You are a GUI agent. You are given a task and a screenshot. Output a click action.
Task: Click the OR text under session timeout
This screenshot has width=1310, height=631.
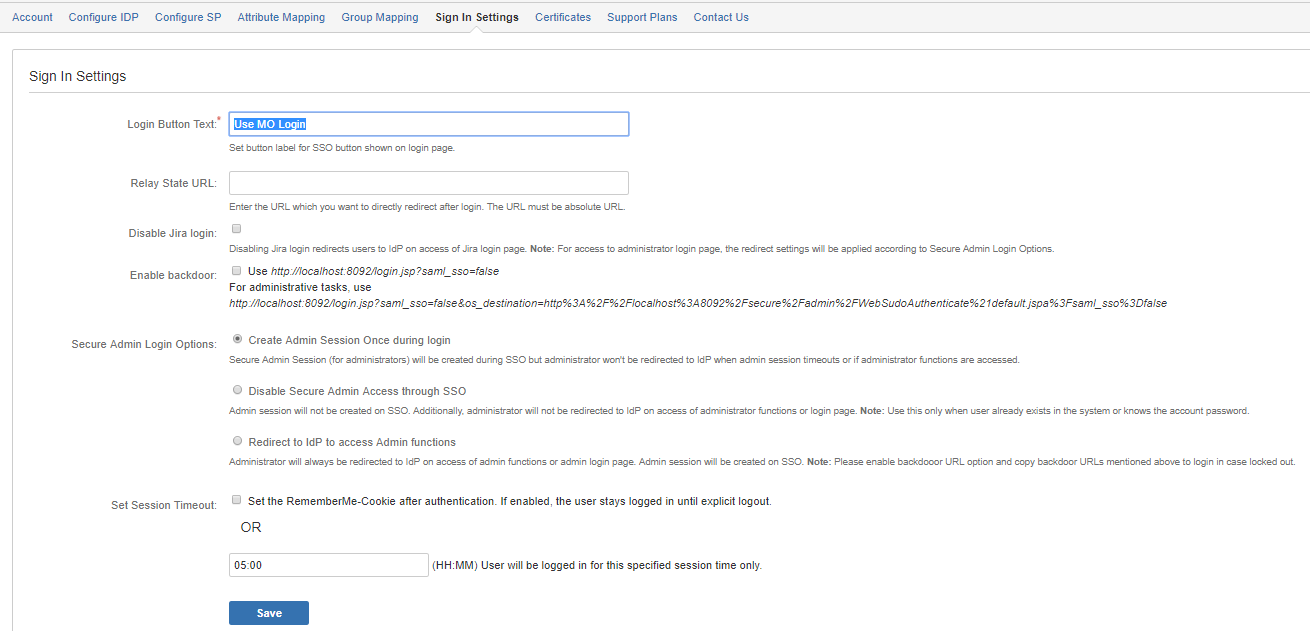(251, 527)
